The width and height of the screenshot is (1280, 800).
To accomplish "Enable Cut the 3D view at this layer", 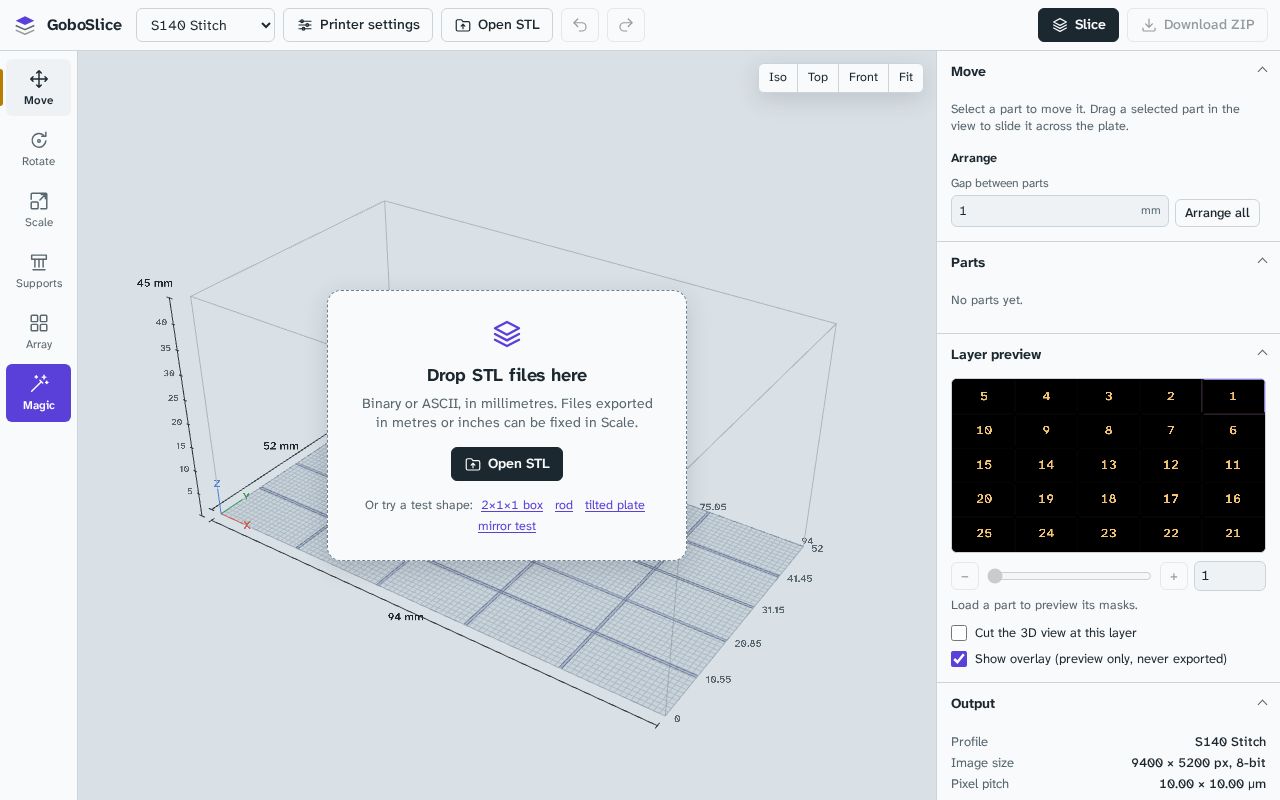I will coord(959,633).
